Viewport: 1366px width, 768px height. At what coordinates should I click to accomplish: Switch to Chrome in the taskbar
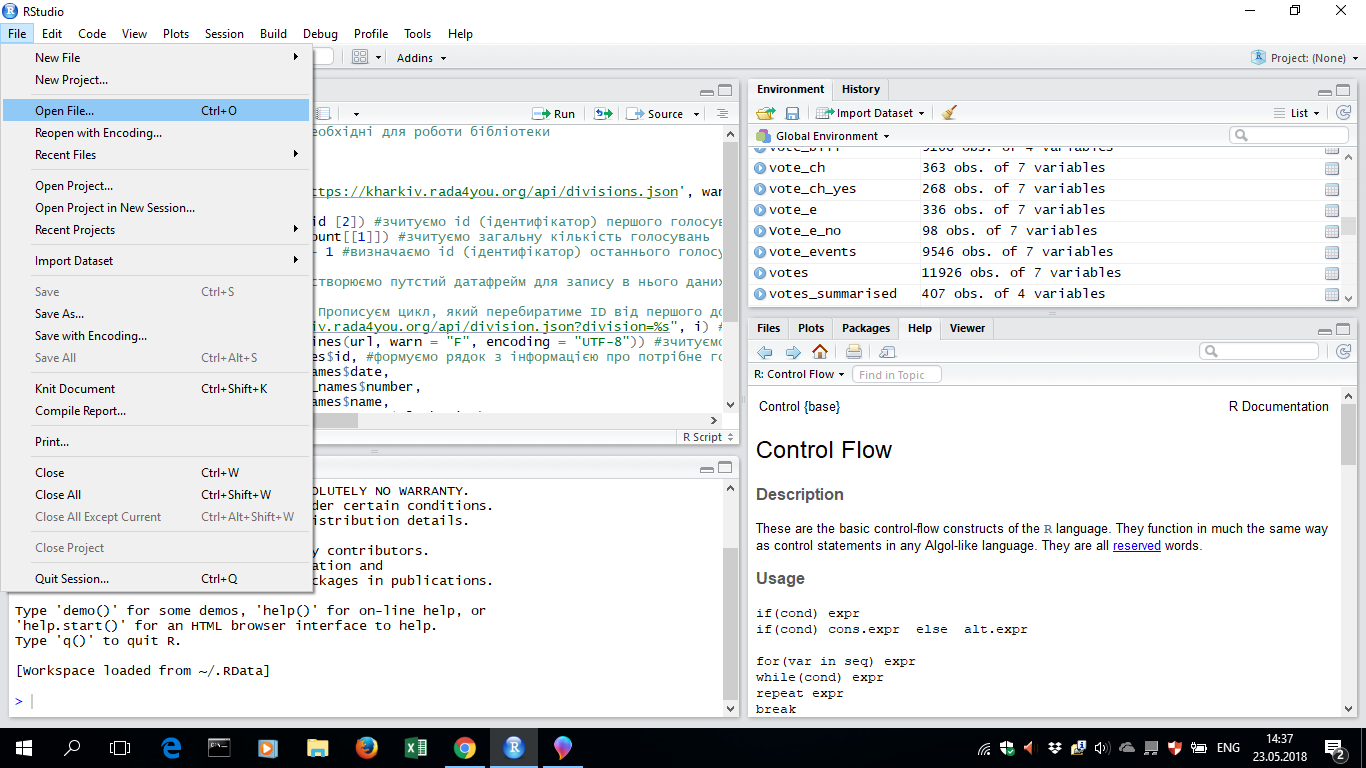click(465, 748)
